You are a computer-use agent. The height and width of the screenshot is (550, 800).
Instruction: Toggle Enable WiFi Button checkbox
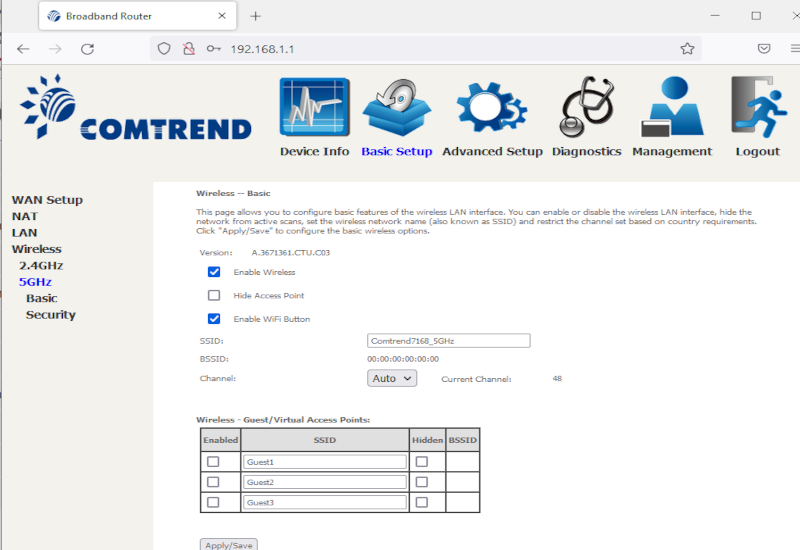click(x=214, y=319)
